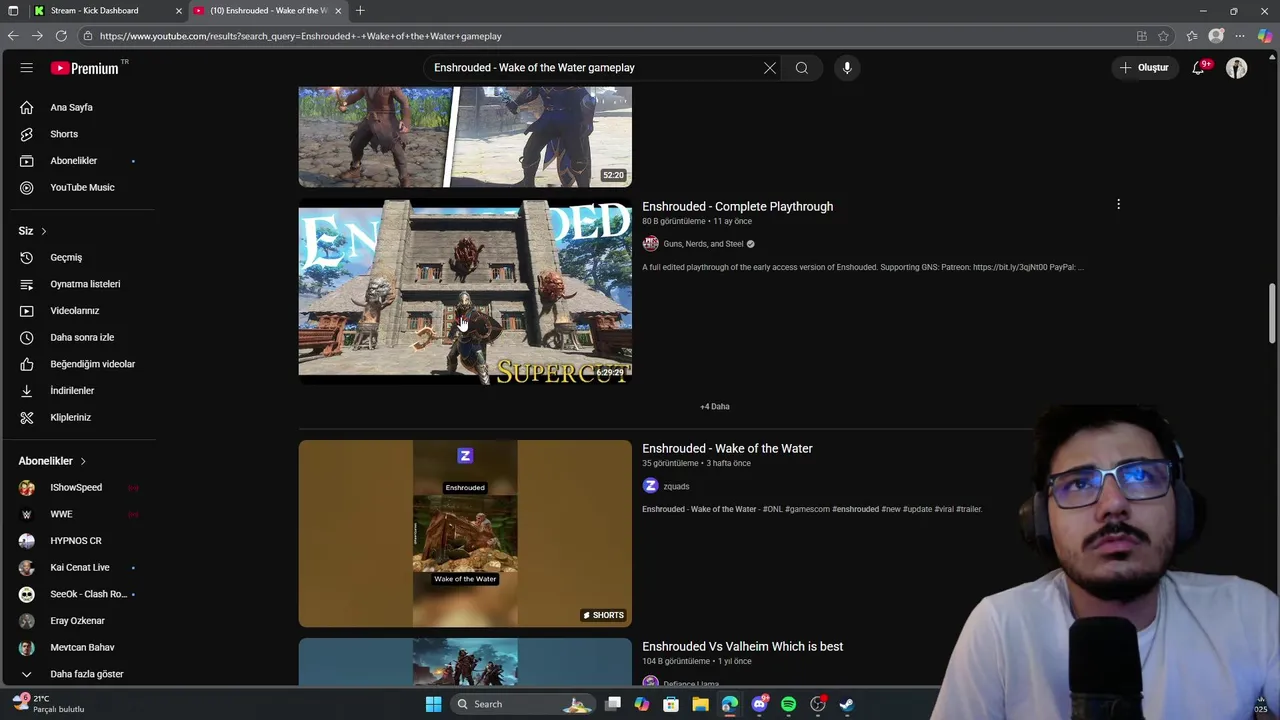Expand the Siz section chevron
This screenshot has height=720, width=1280.
coord(43,231)
